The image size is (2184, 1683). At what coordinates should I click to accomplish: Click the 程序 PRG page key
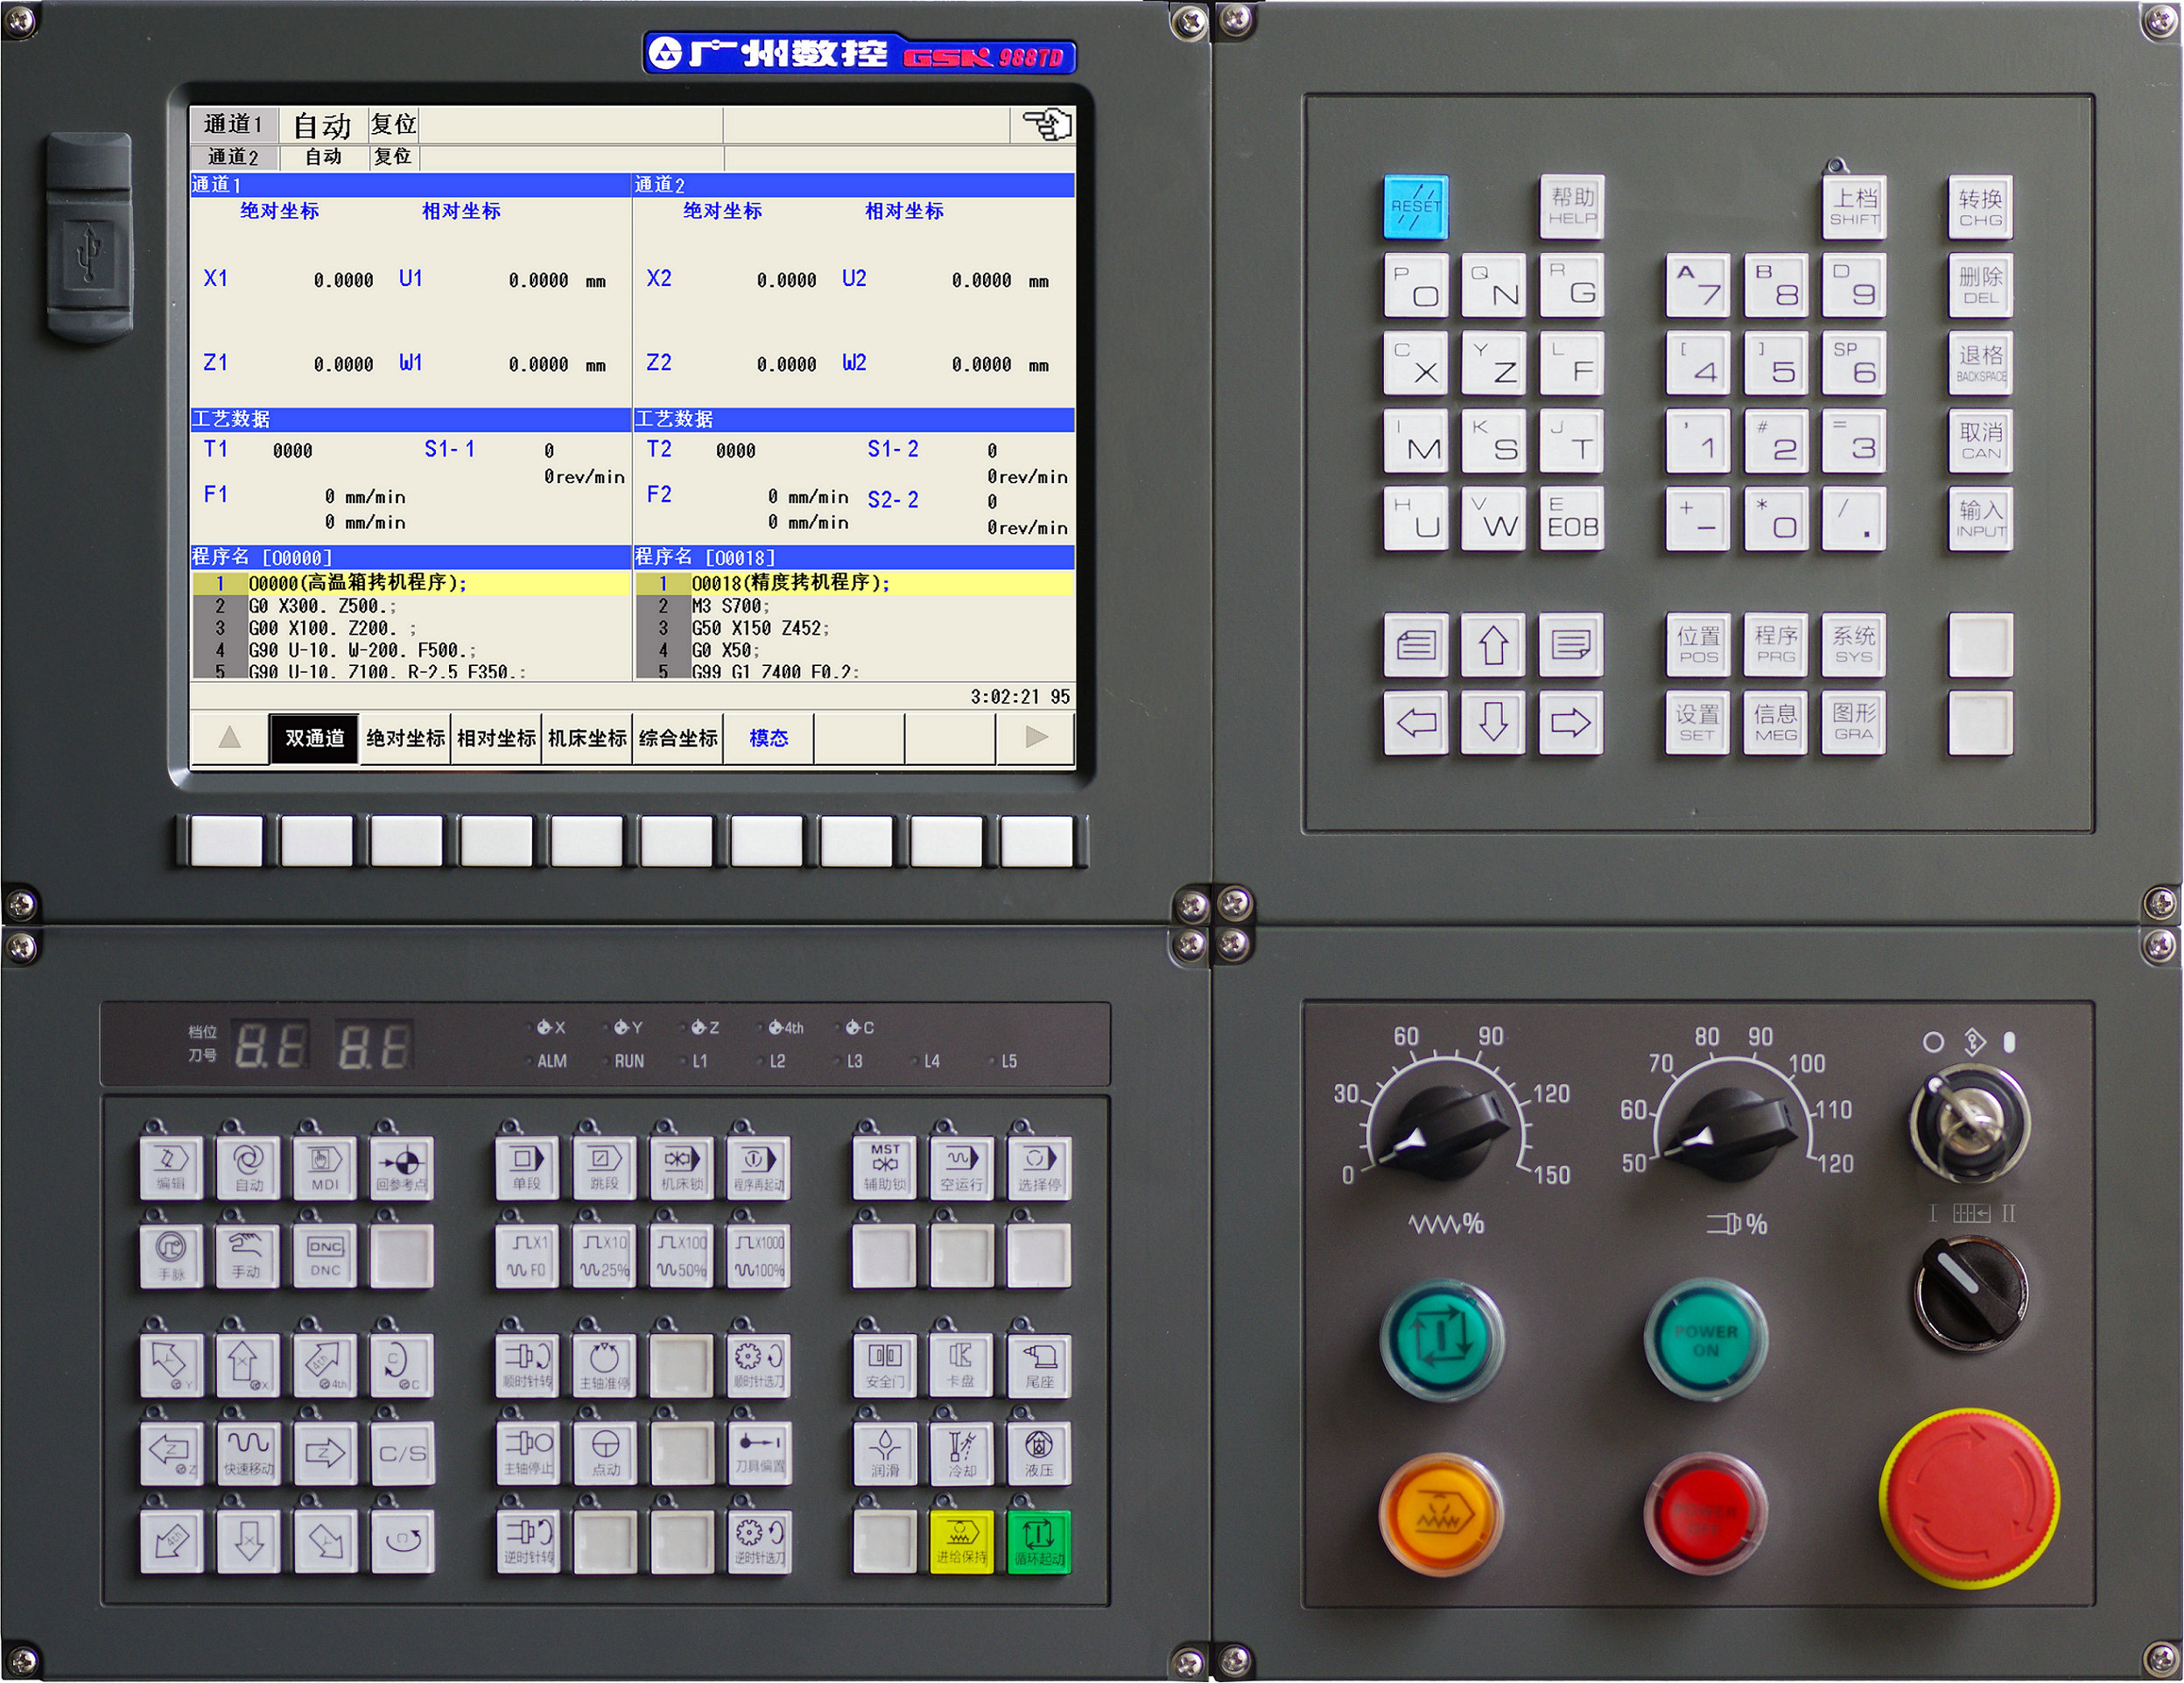[1775, 644]
